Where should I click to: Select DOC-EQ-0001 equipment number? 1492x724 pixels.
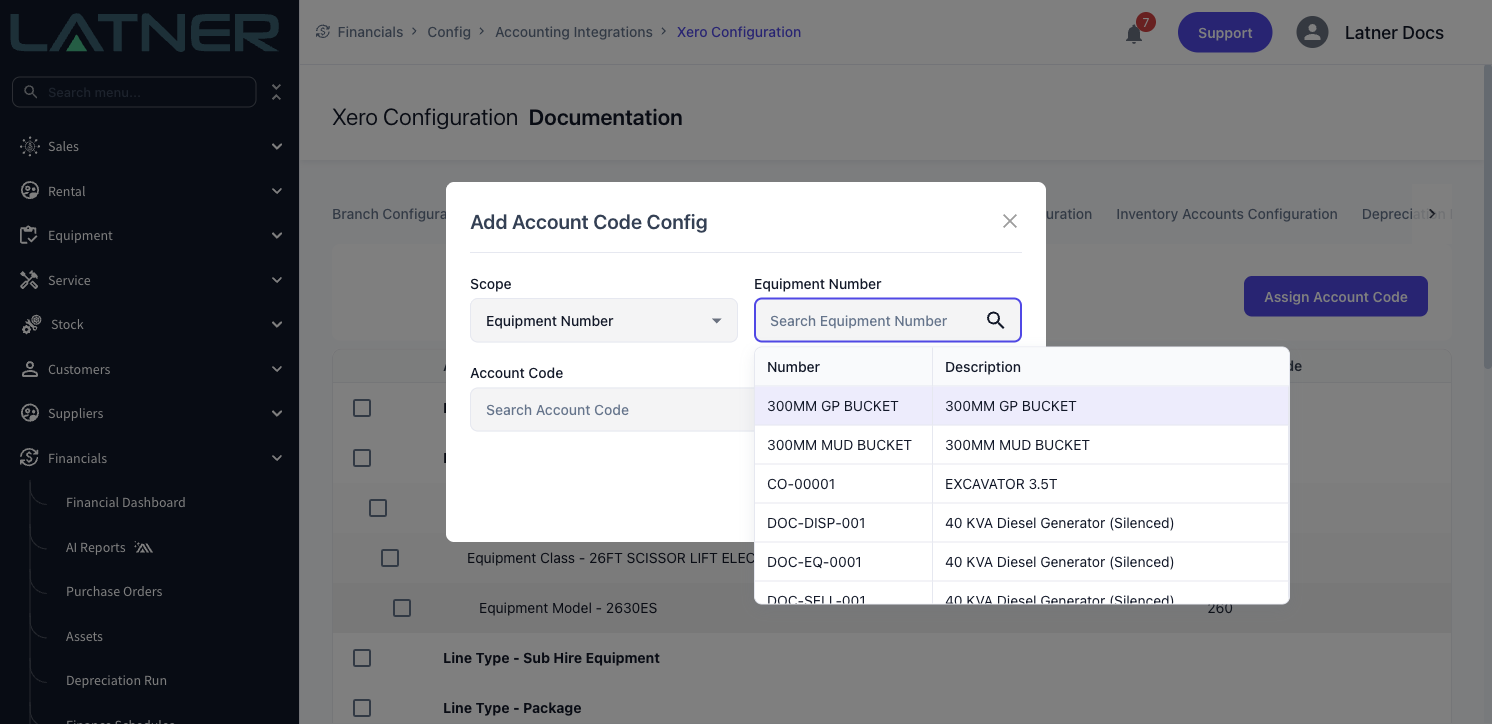(x=814, y=562)
